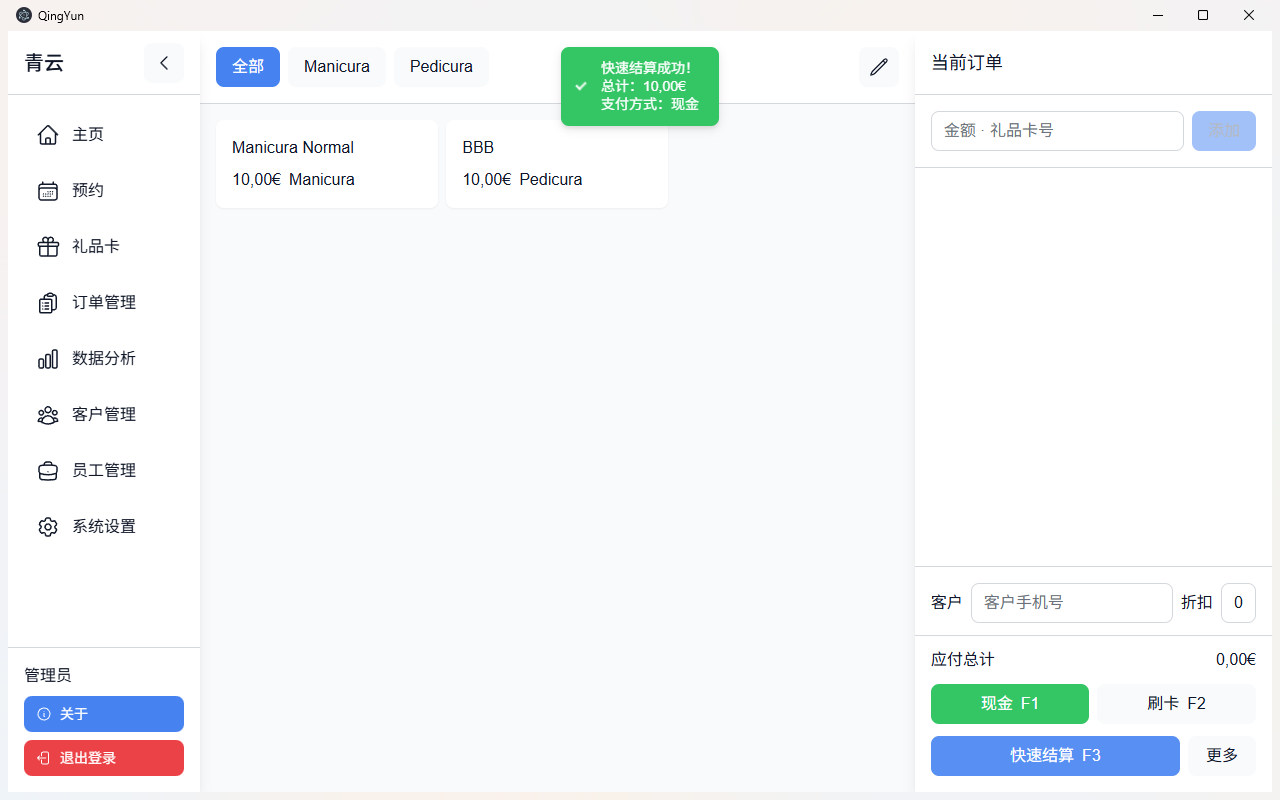Select the 全部 category tab
This screenshot has height=800, width=1280.
click(x=248, y=67)
